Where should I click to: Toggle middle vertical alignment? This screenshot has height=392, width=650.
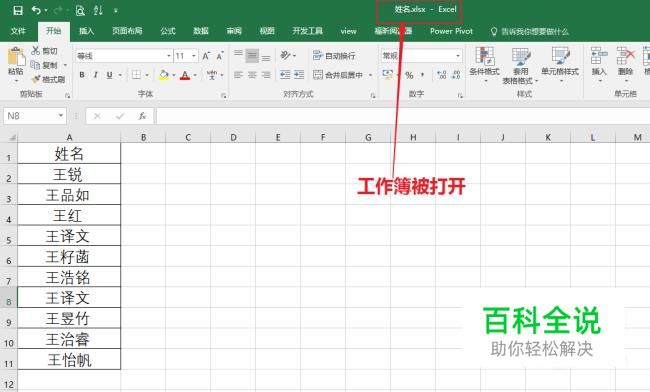pyautogui.click(x=252, y=55)
